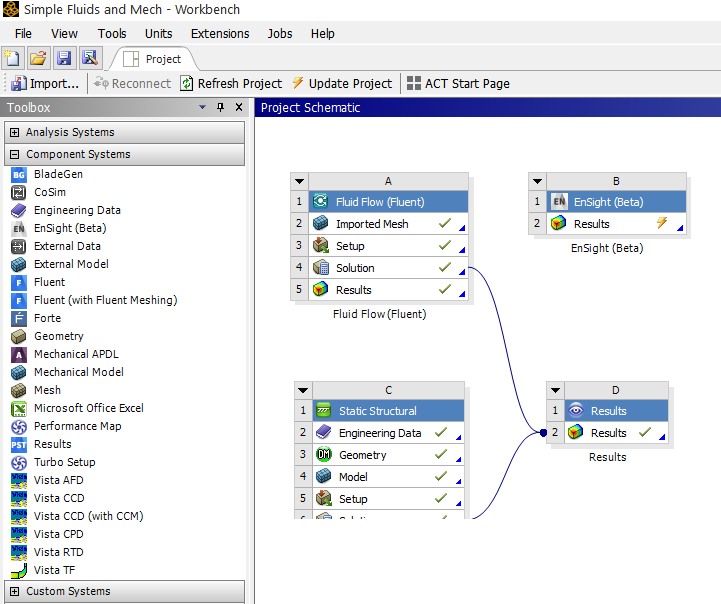Click Update Project
Screen dimensions: 721x604
pyautogui.click(x=343, y=84)
